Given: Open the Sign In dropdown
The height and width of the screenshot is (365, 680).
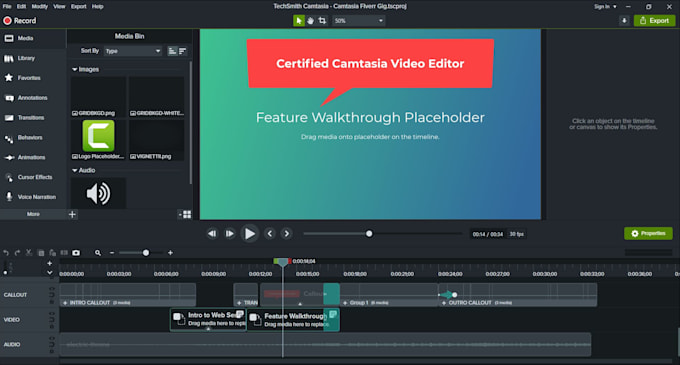Looking at the screenshot, I should point(605,7).
